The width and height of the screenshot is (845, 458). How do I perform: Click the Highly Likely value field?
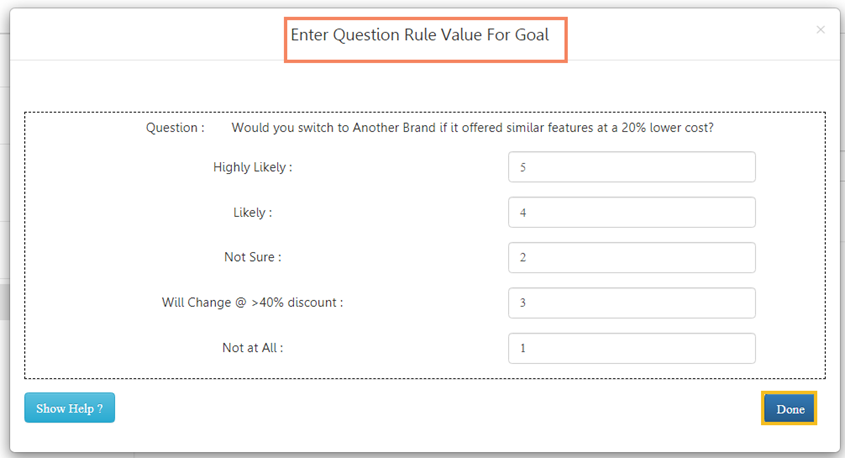click(631, 167)
